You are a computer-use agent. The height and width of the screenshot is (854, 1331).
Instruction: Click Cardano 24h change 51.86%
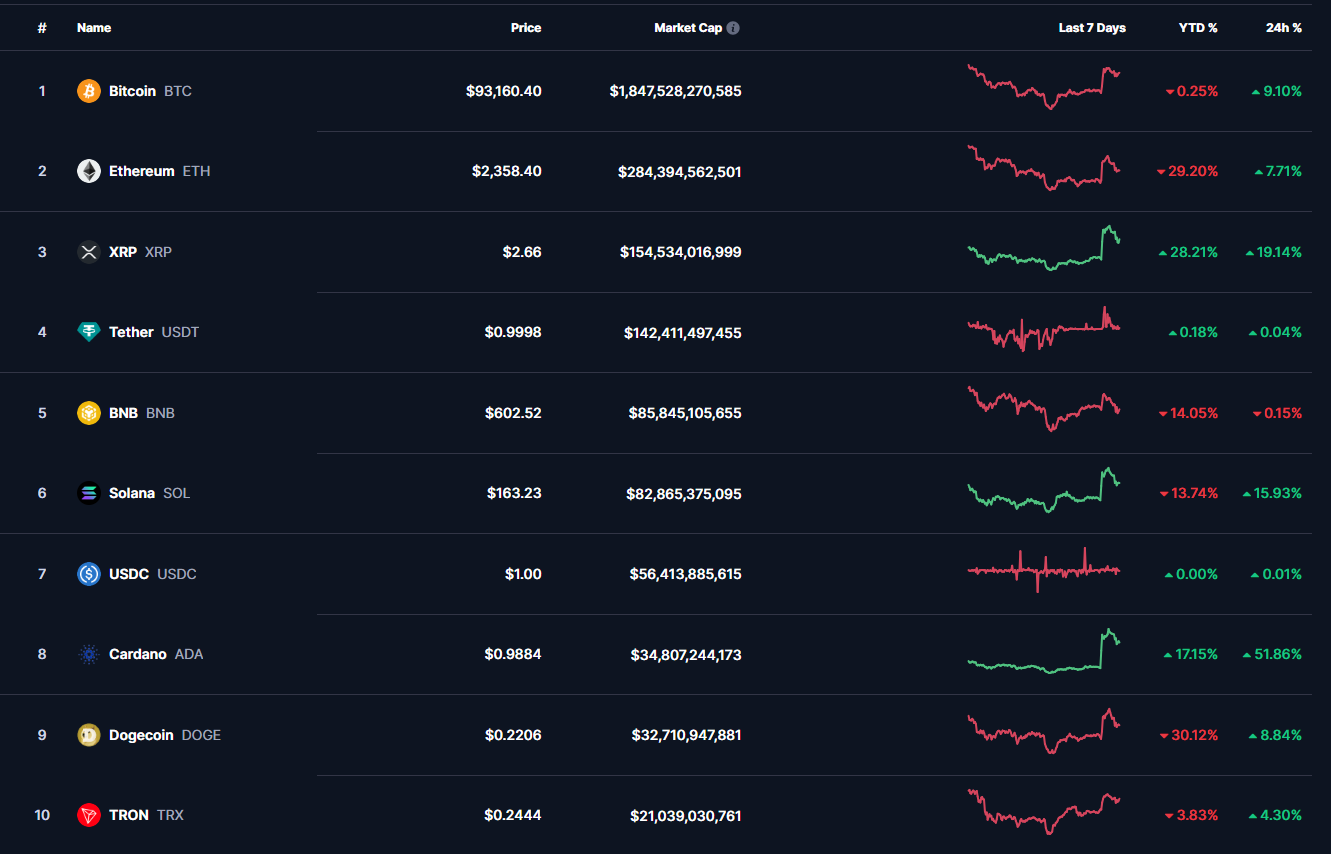click(1272, 654)
